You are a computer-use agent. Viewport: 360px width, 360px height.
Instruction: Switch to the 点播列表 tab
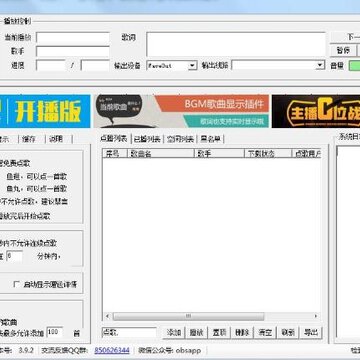[114, 139]
